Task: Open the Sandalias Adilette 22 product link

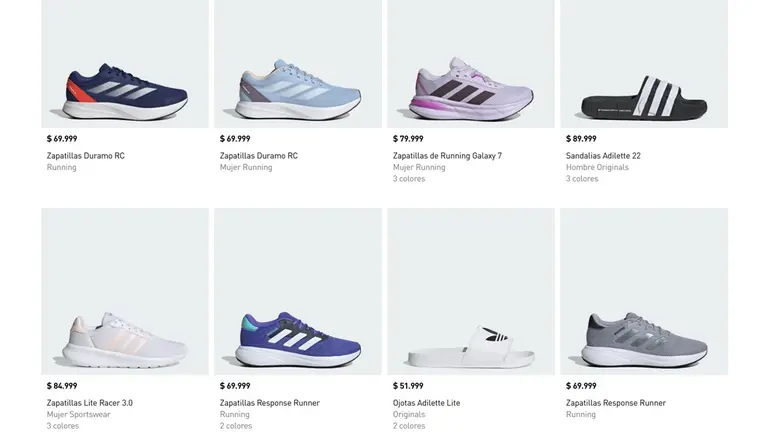Action: (x=603, y=156)
